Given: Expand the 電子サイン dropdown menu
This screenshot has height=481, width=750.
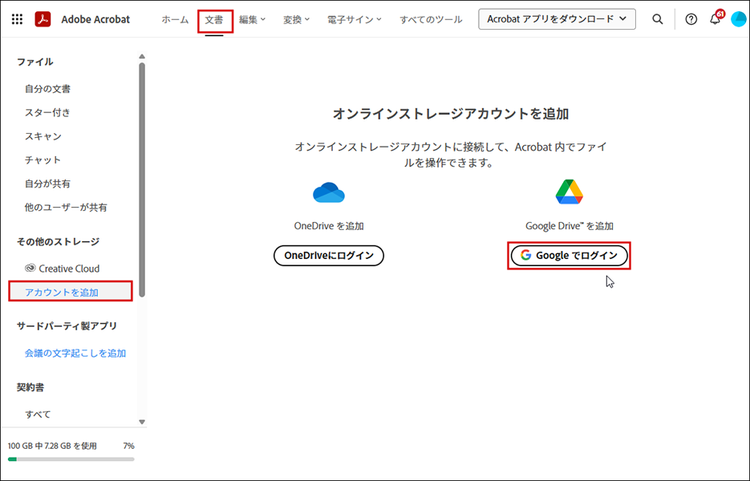Looking at the screenshot, I should pyautogui.click(x=351, y=19).
